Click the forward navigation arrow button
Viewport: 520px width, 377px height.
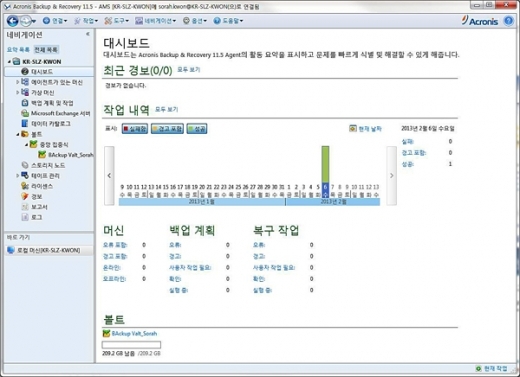25,21
